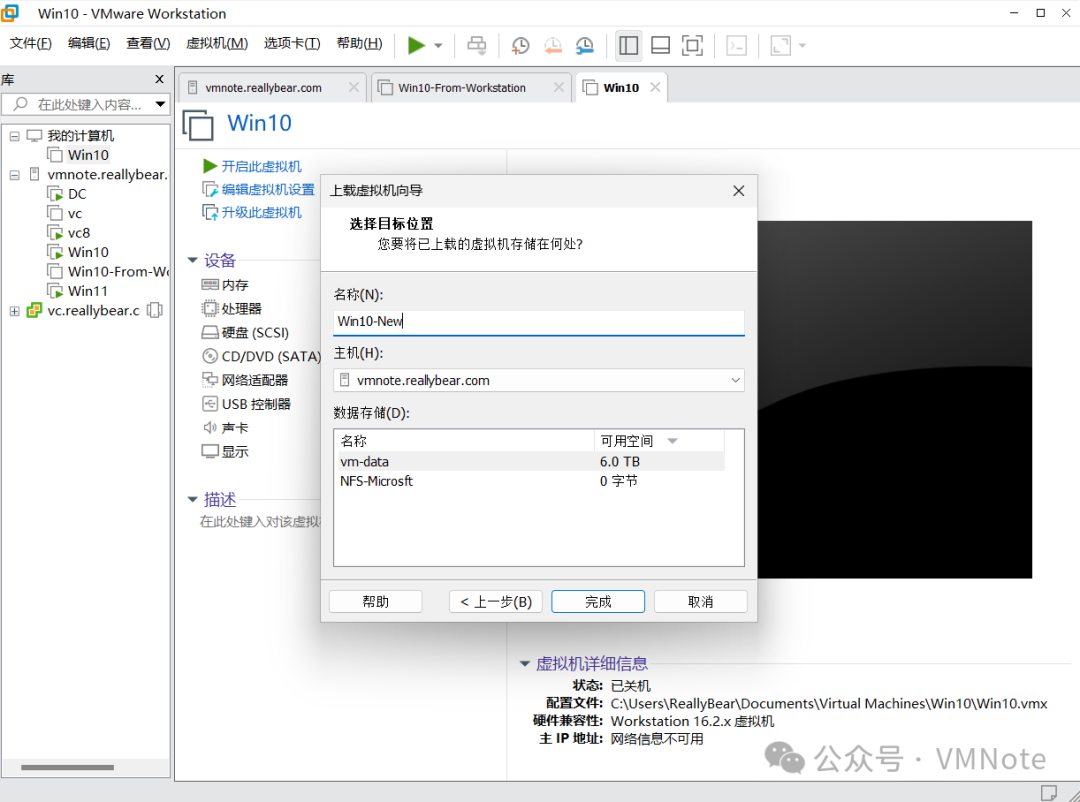Click the green power-on play toolbar icon
The image size is (1080, 802).
tap(416, 45)
